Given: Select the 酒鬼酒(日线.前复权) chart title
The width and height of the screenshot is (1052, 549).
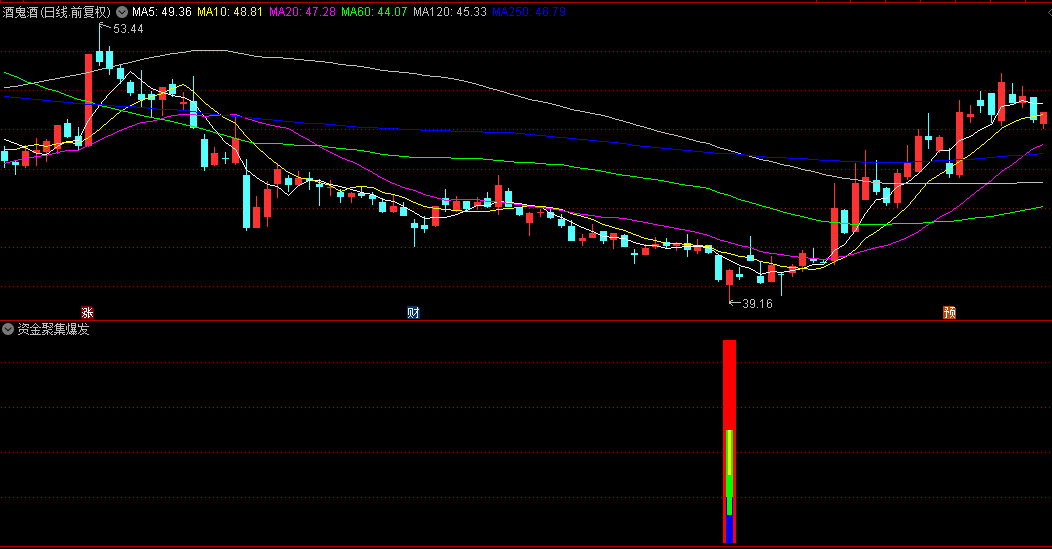Looking at the screenshot, I should click(56, 12).
